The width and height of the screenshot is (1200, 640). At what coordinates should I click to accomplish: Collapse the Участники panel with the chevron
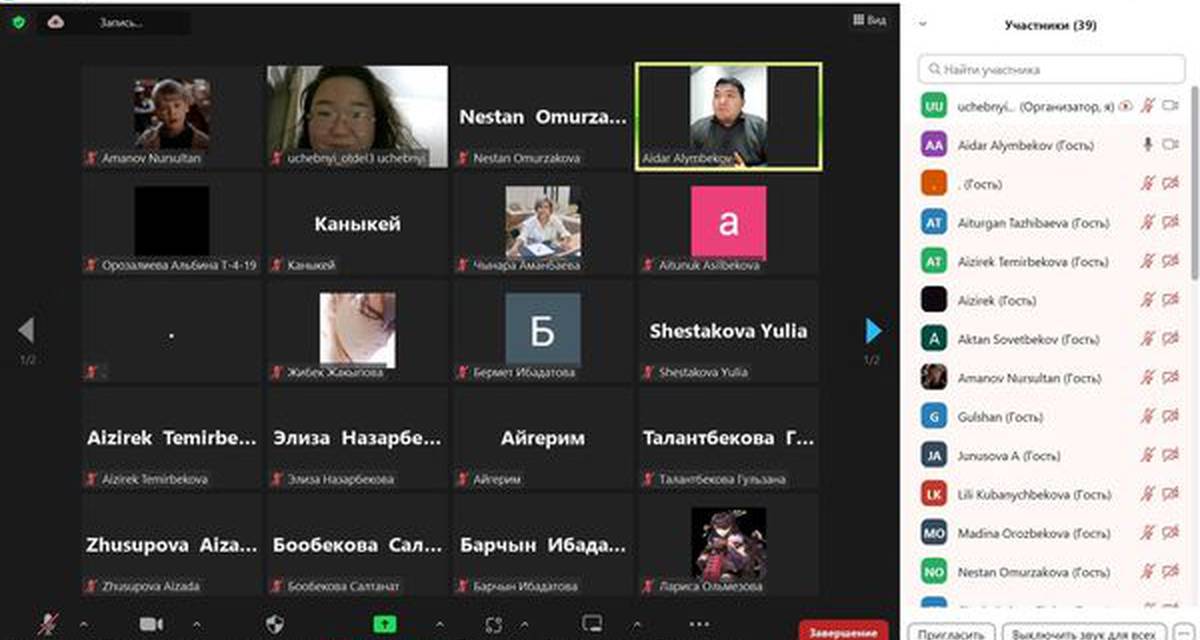(923, 26)
